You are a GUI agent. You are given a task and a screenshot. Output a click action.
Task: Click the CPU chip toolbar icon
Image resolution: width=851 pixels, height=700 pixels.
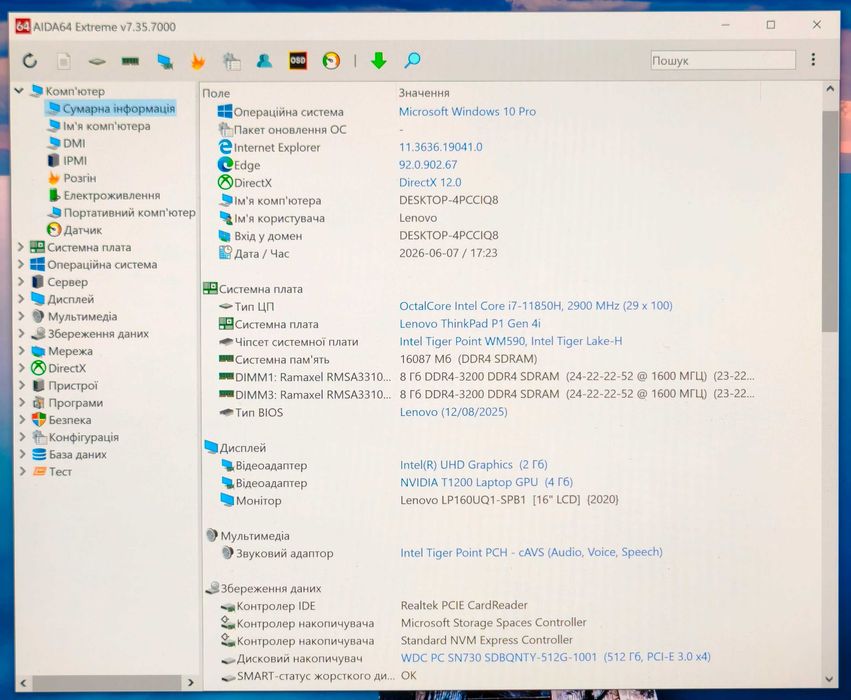coord(97,61)
